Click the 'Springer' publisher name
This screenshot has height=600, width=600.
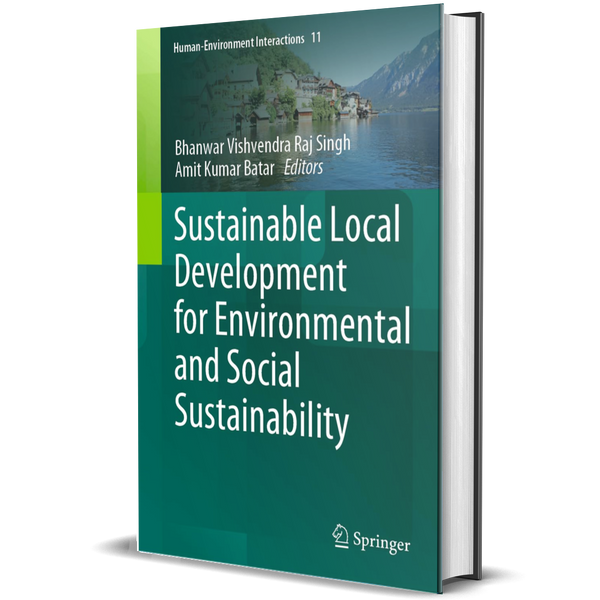(381, 543)
